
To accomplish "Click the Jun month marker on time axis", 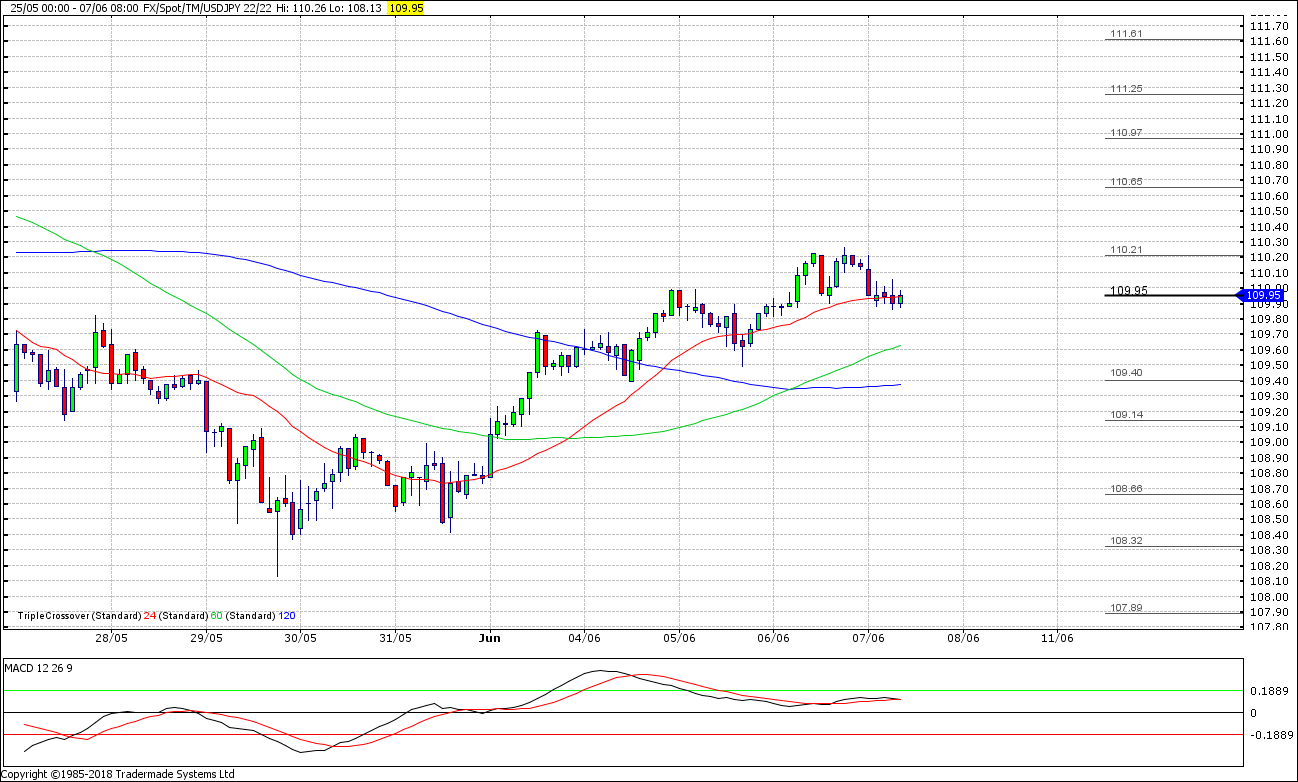I will 489,638.
